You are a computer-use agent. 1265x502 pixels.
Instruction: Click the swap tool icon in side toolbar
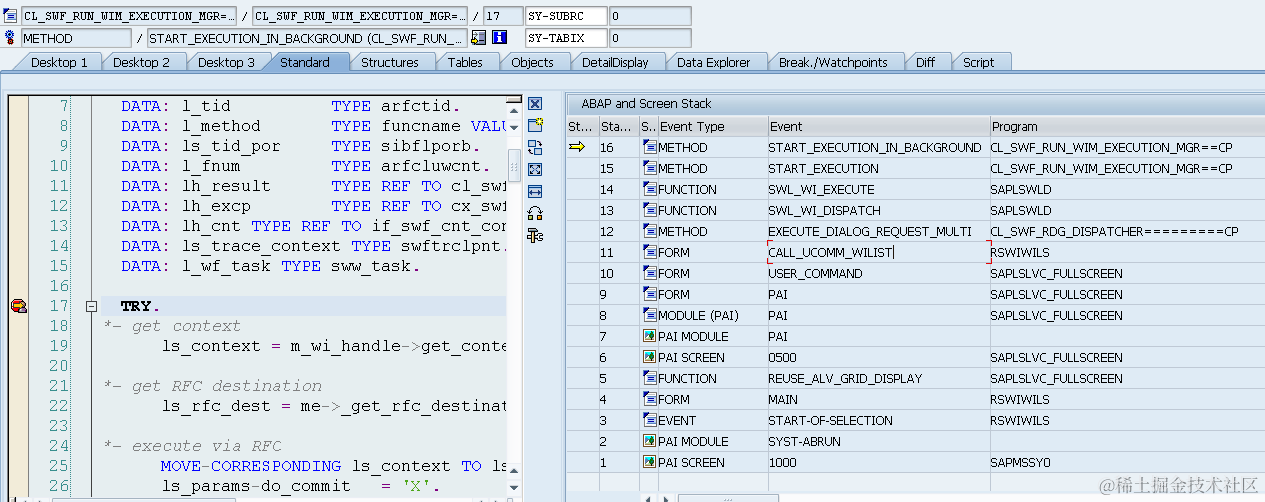[x=535, y=147]
